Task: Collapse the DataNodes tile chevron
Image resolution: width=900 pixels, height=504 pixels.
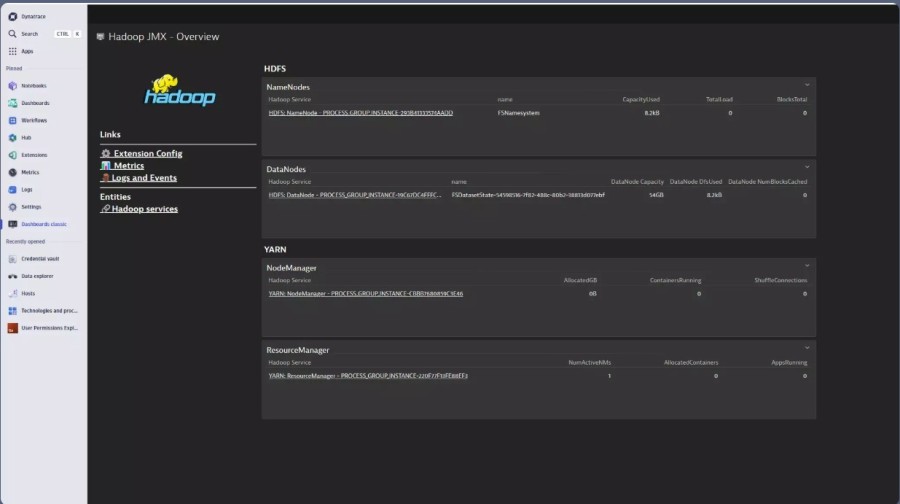Action: pos(807,167)
